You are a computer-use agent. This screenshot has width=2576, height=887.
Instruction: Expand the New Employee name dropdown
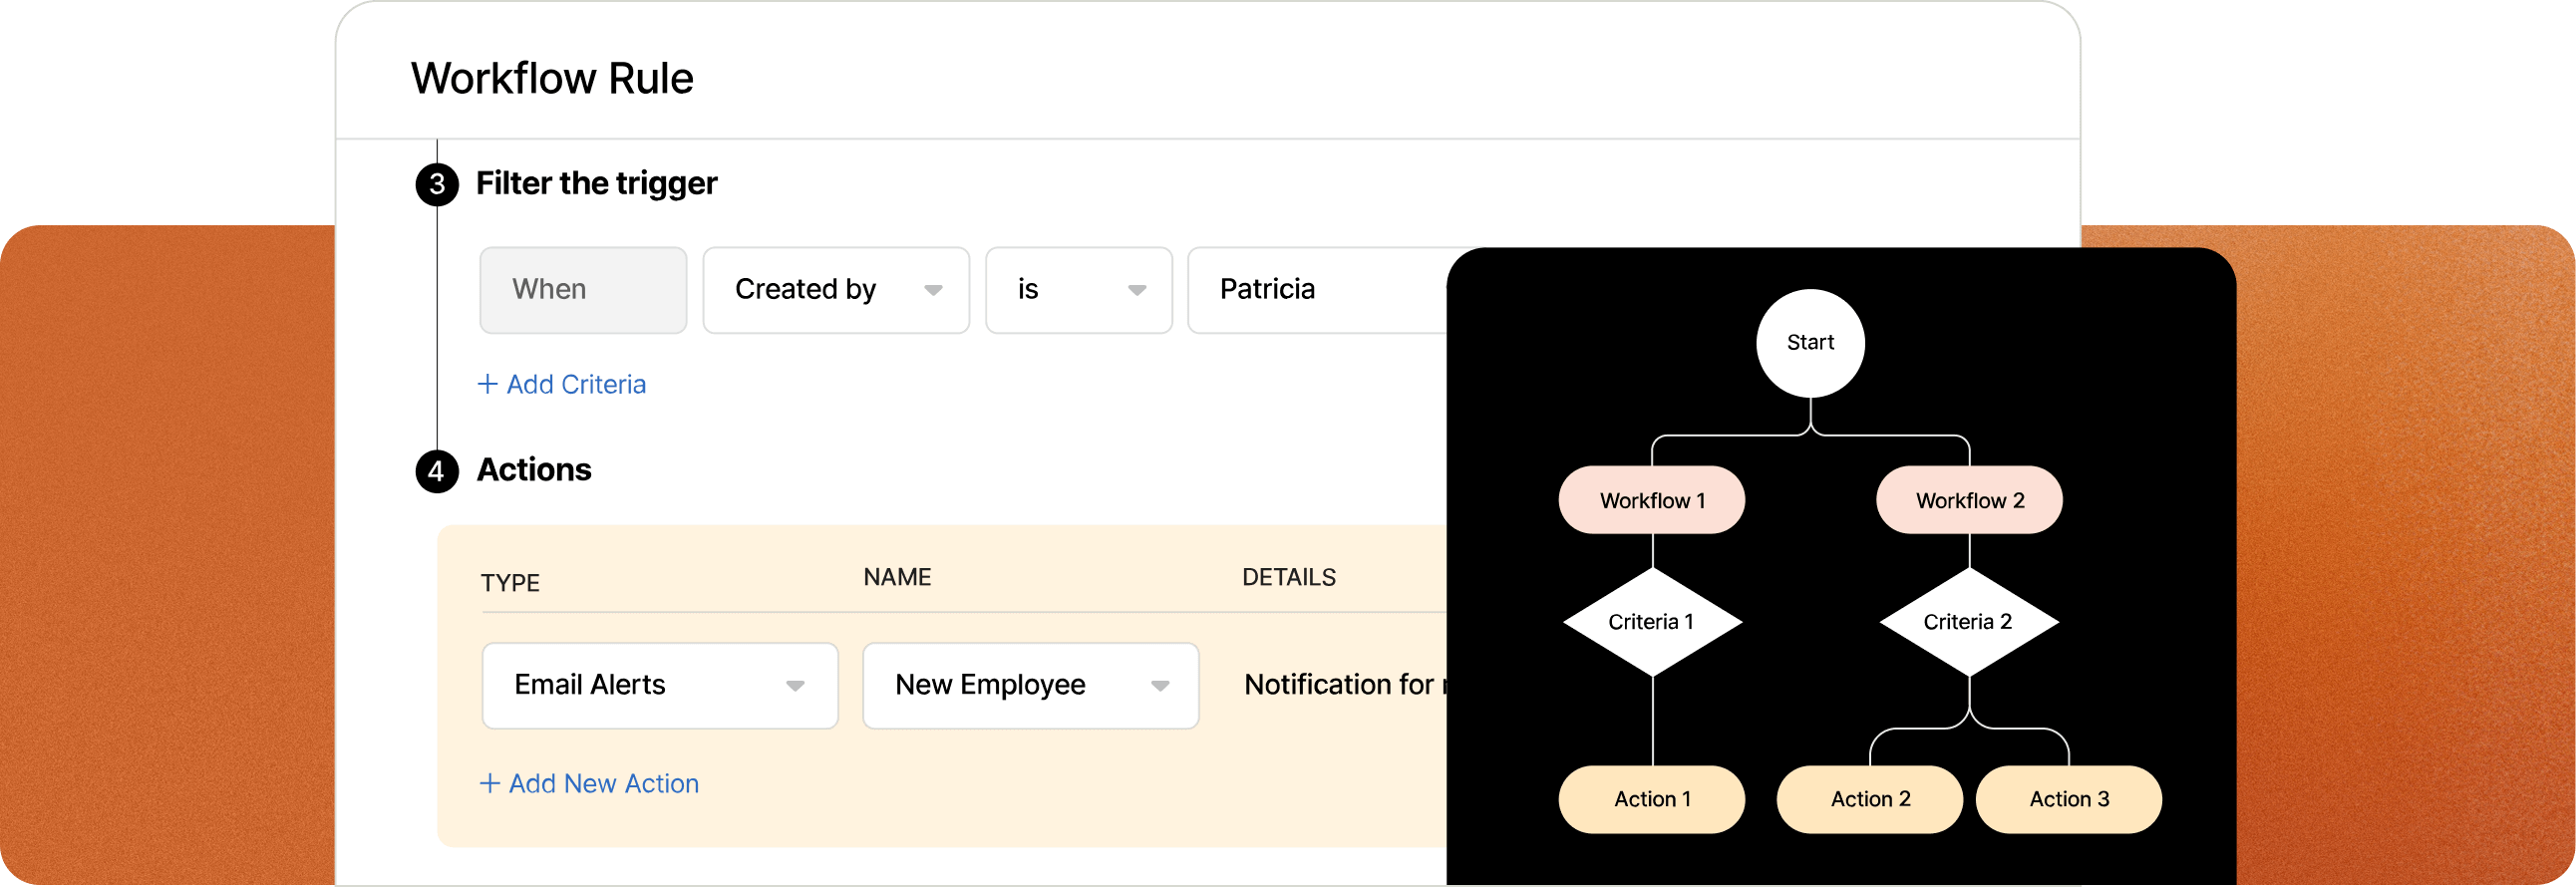coord(1030,685)
